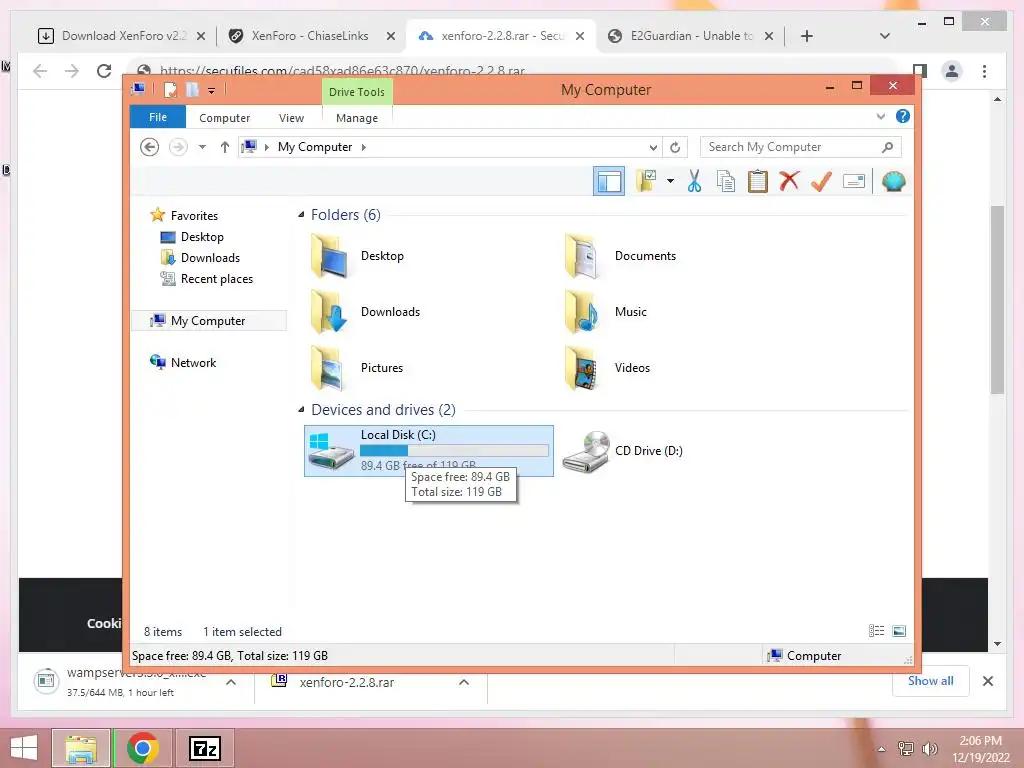Select the CD Drive (D:) item
The width and height of the screenshot is (1024, 768).
622,451
